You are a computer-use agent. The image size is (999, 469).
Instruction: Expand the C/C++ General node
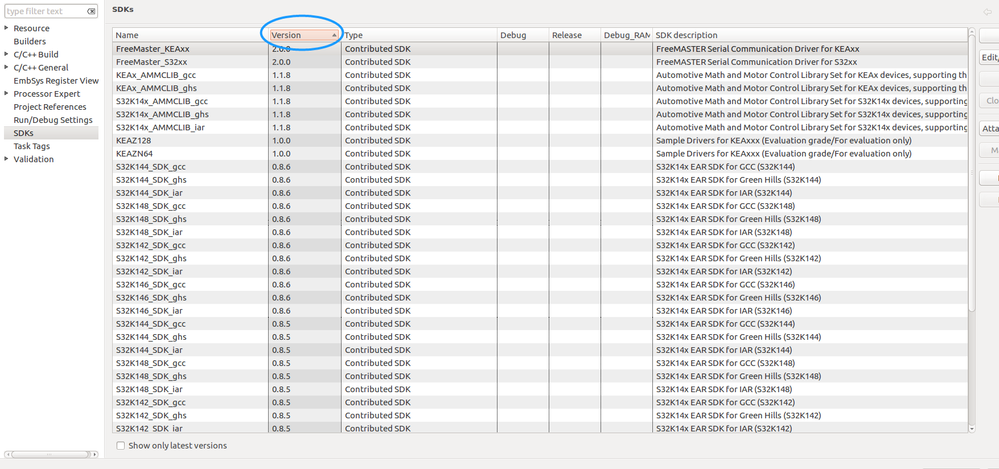6,68
